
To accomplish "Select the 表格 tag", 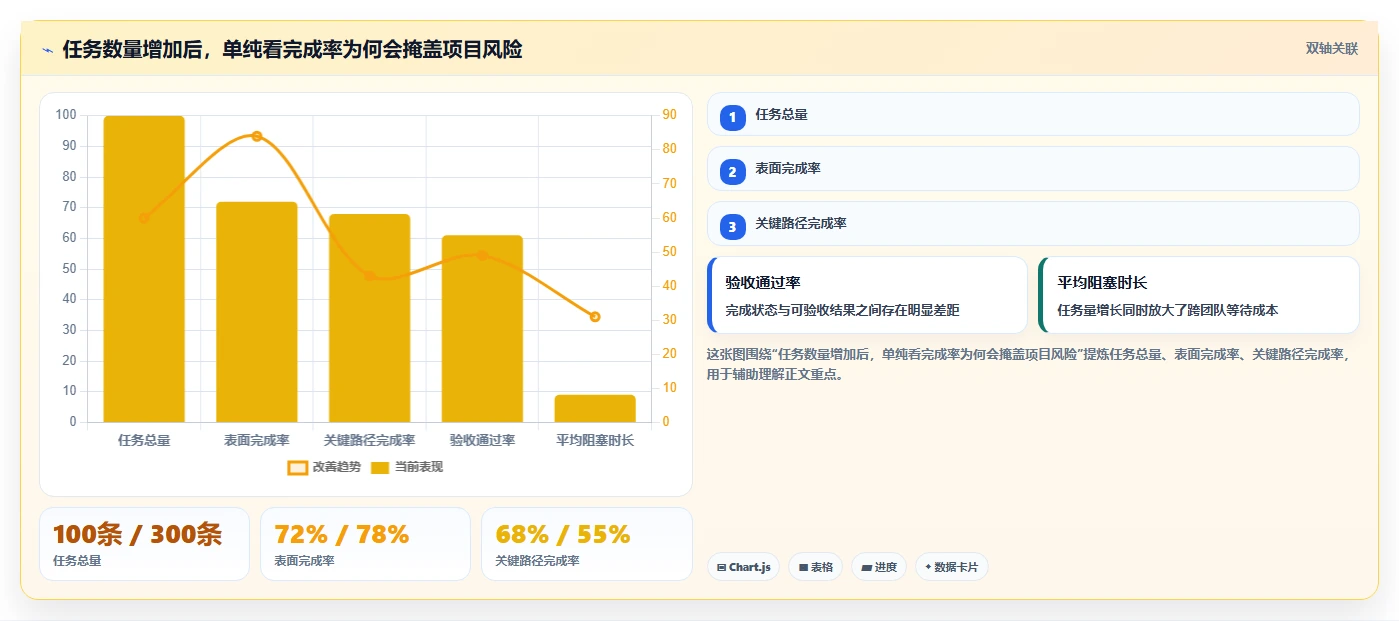I will point(816,567).
